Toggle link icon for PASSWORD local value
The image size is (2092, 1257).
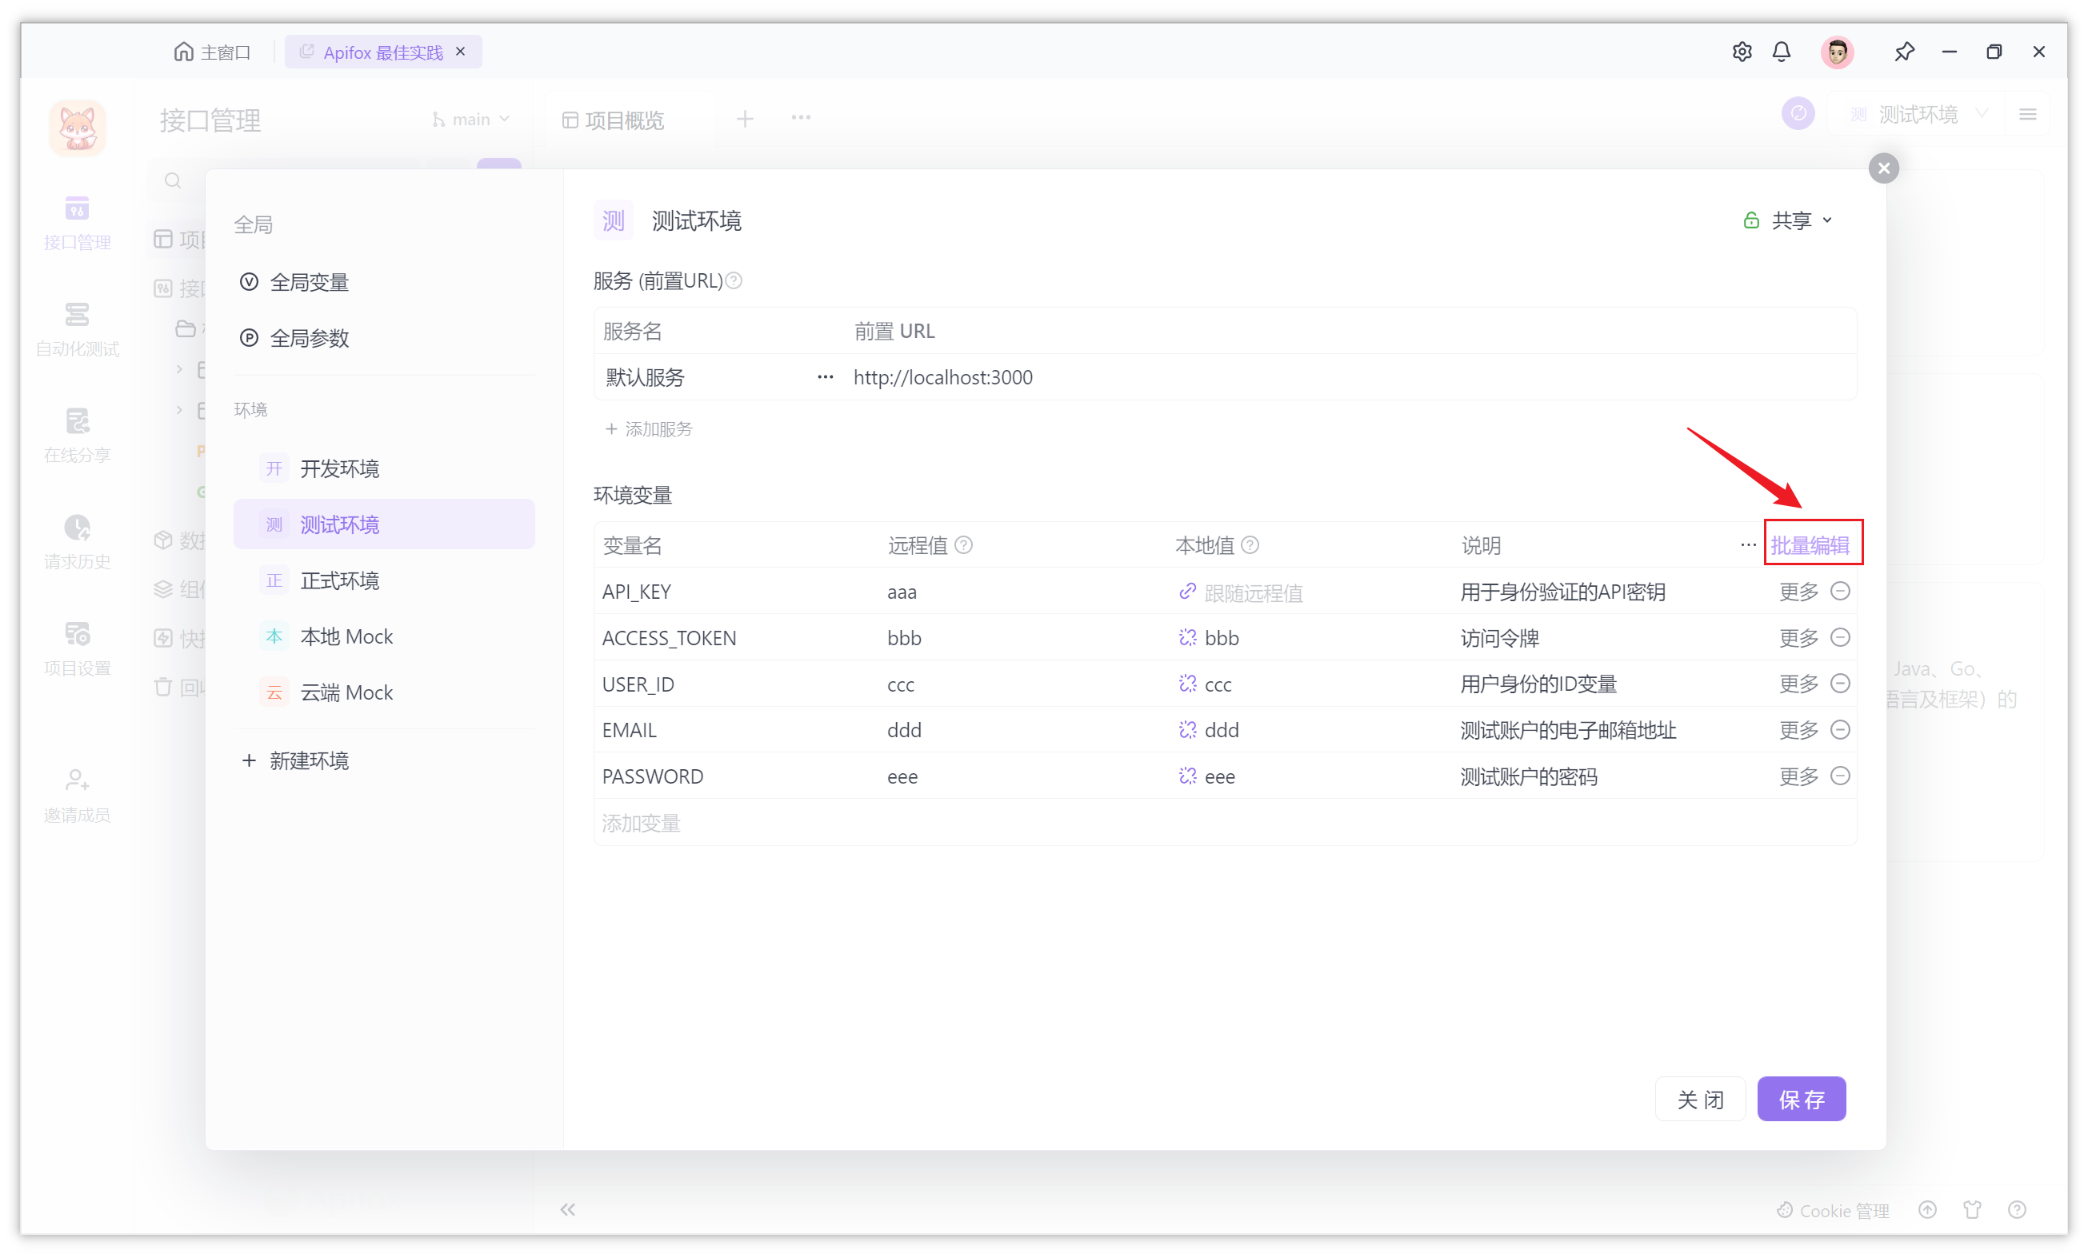(1187, 776)
